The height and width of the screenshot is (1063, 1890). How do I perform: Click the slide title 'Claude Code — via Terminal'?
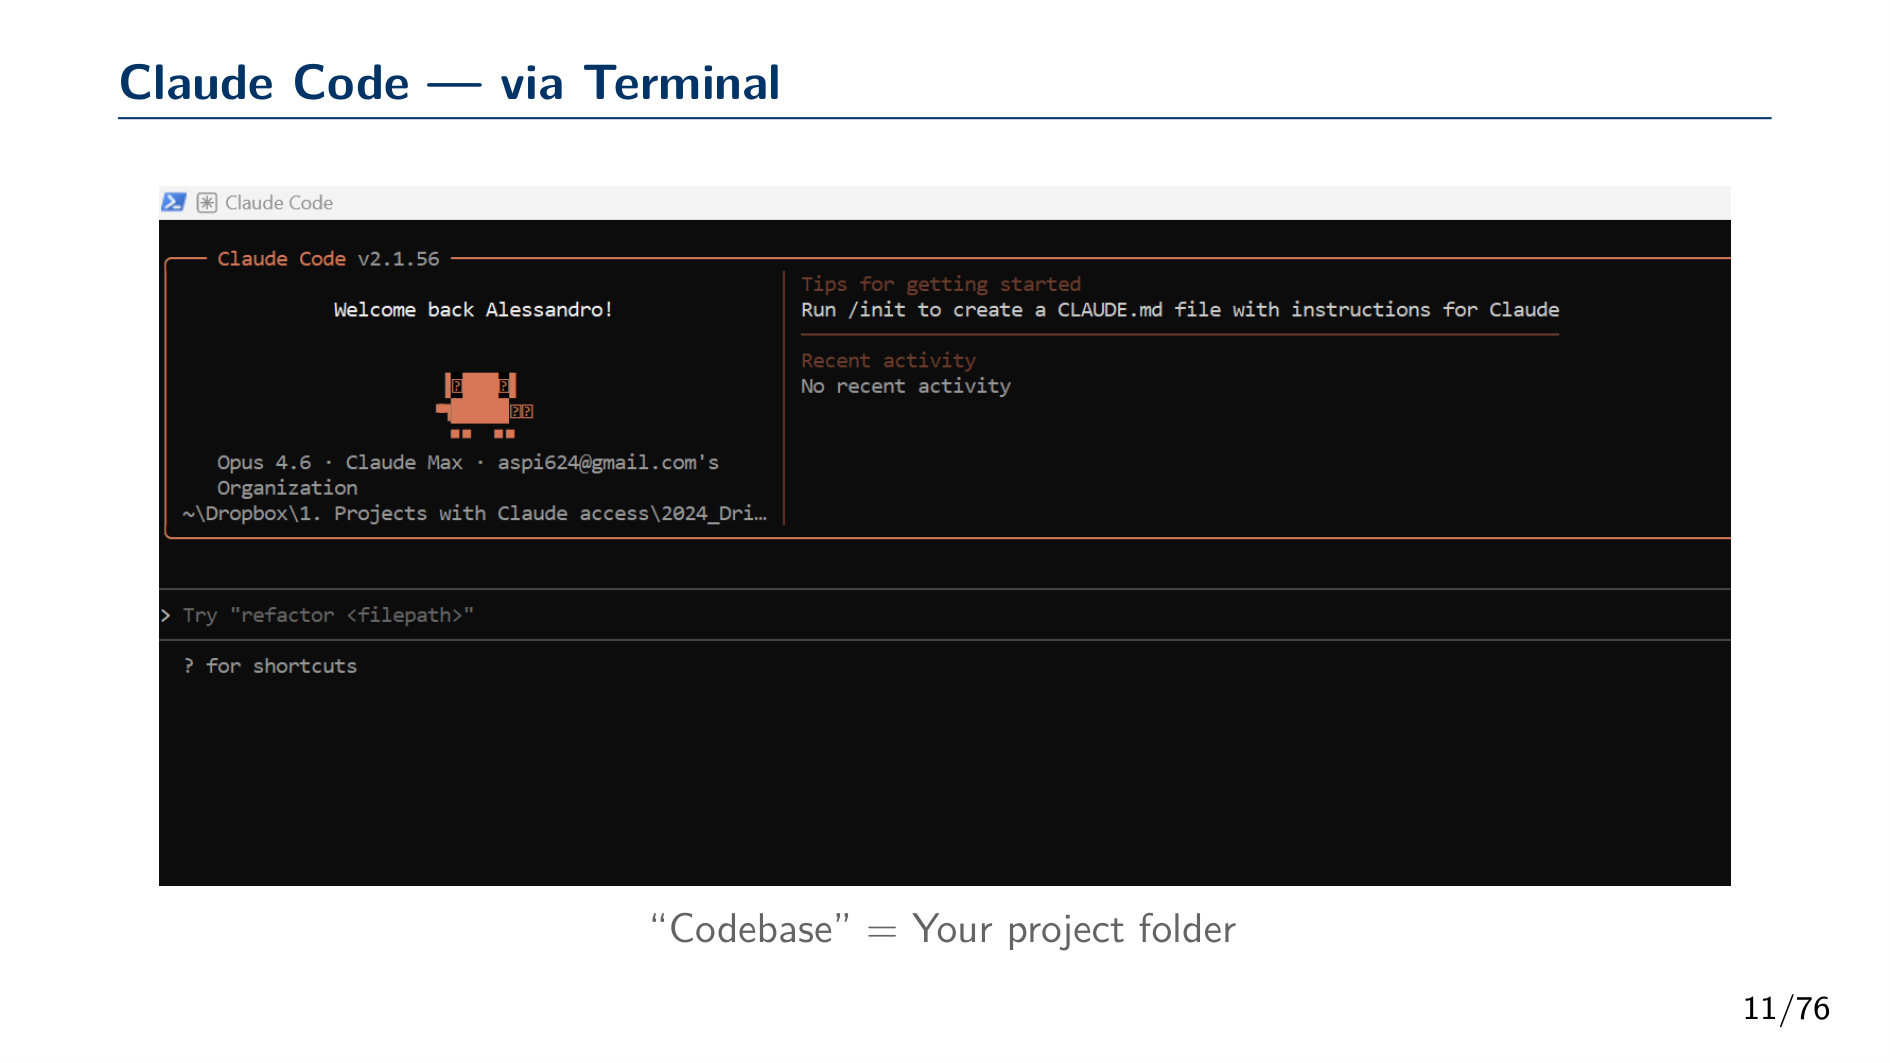tap(449, 82)
